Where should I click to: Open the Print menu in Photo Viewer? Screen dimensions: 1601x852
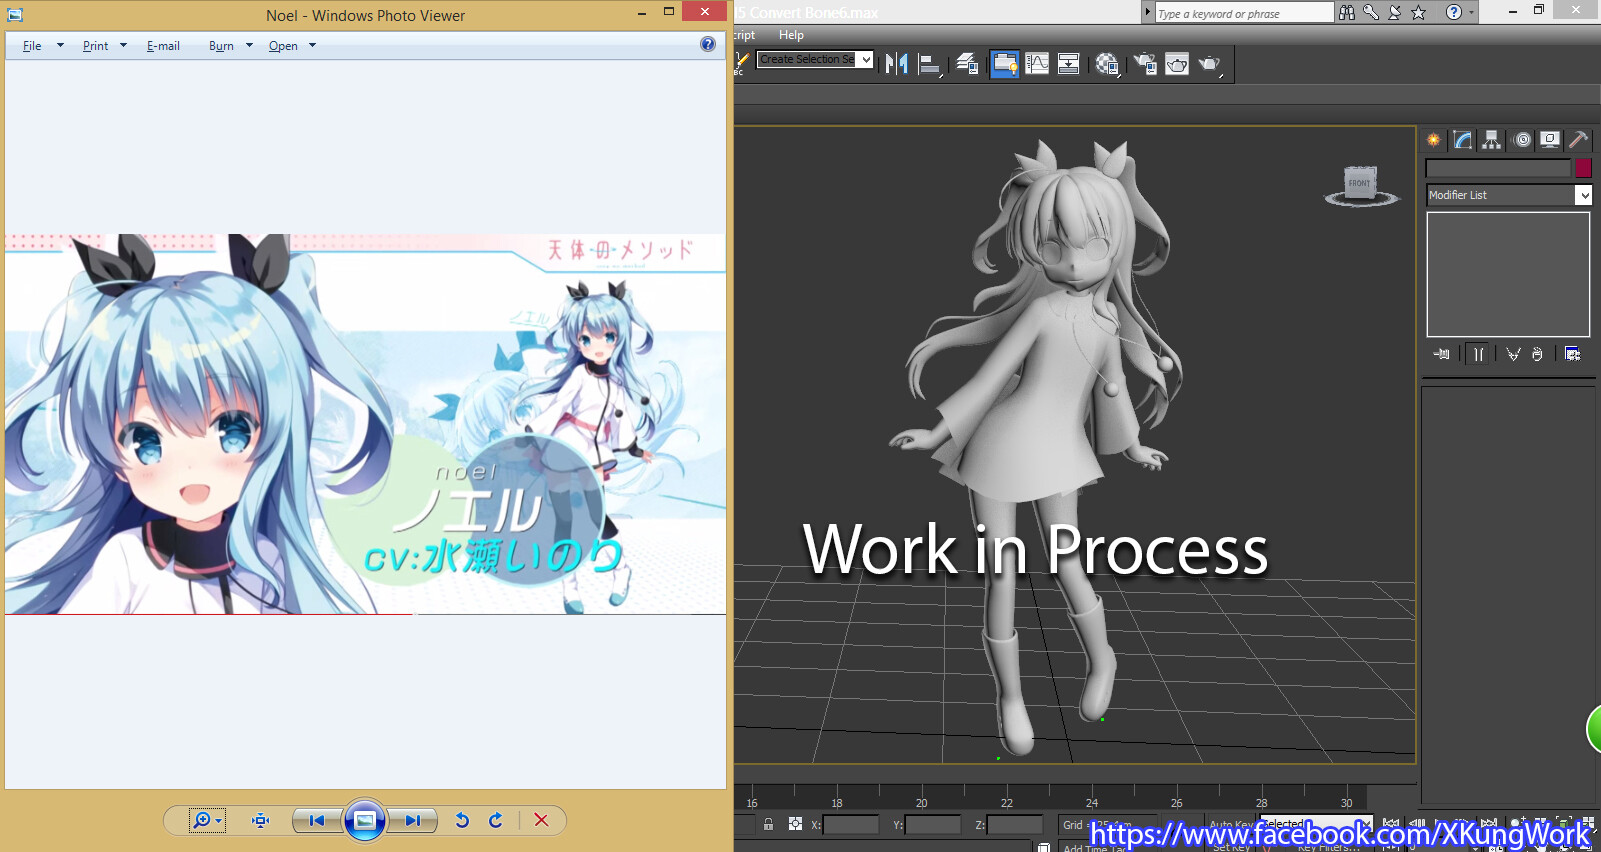click(104, 46)
